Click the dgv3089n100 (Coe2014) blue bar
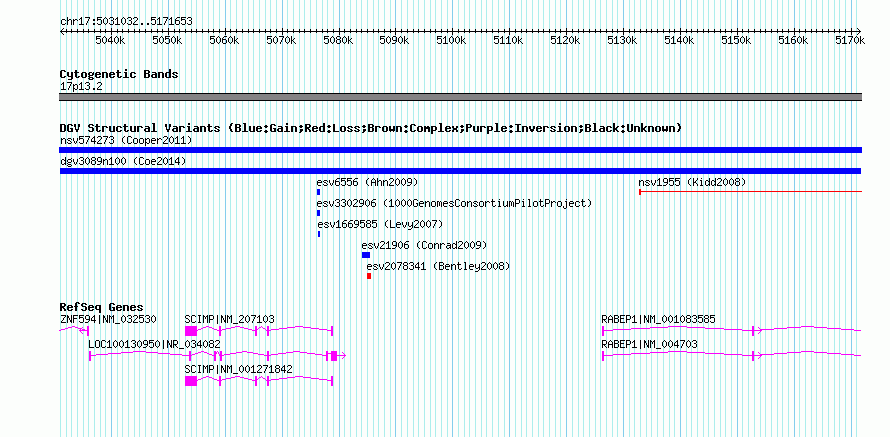Viewport: 890px width, 437px height. [460, 171]
